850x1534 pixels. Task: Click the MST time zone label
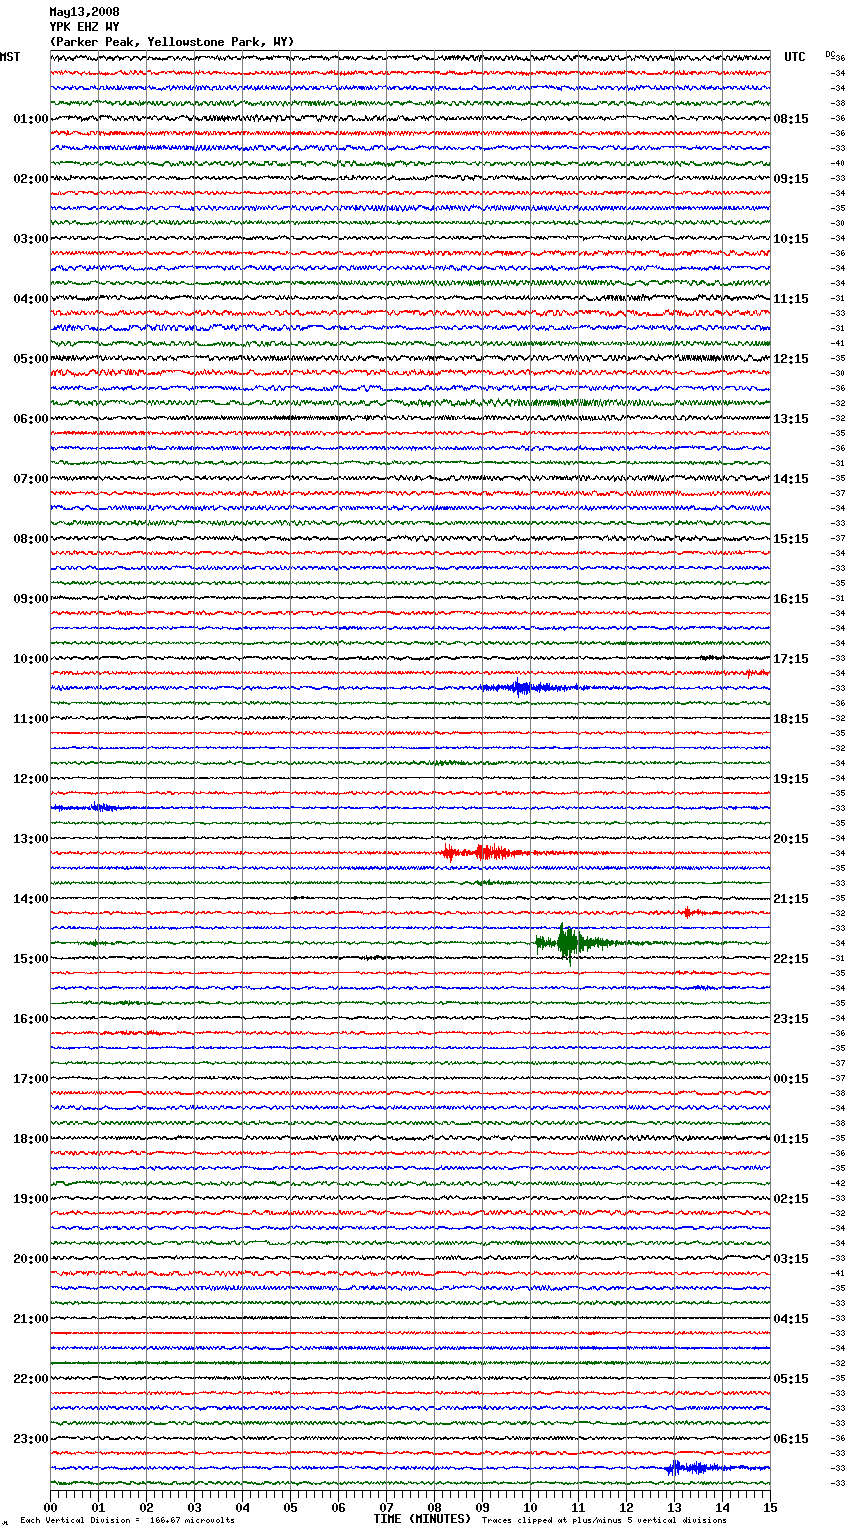(x=10, y=57)
